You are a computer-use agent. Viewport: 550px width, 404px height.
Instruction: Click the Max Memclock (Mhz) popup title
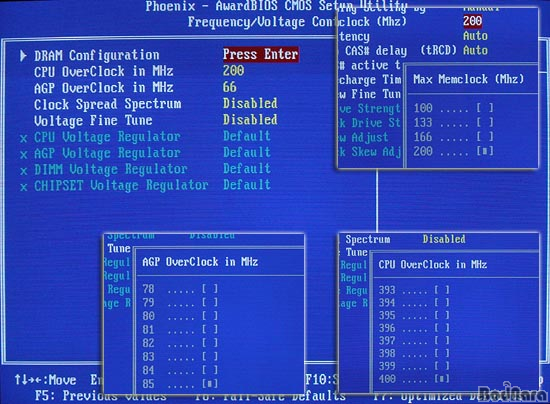point(469,79)
